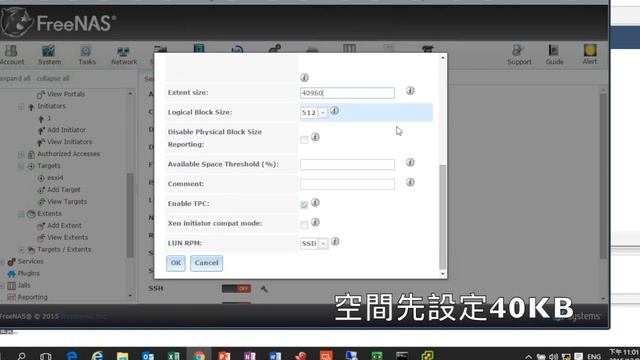Open File Explorer from the taskbar
Screen dimensions: 640x360
click(122, 356)
